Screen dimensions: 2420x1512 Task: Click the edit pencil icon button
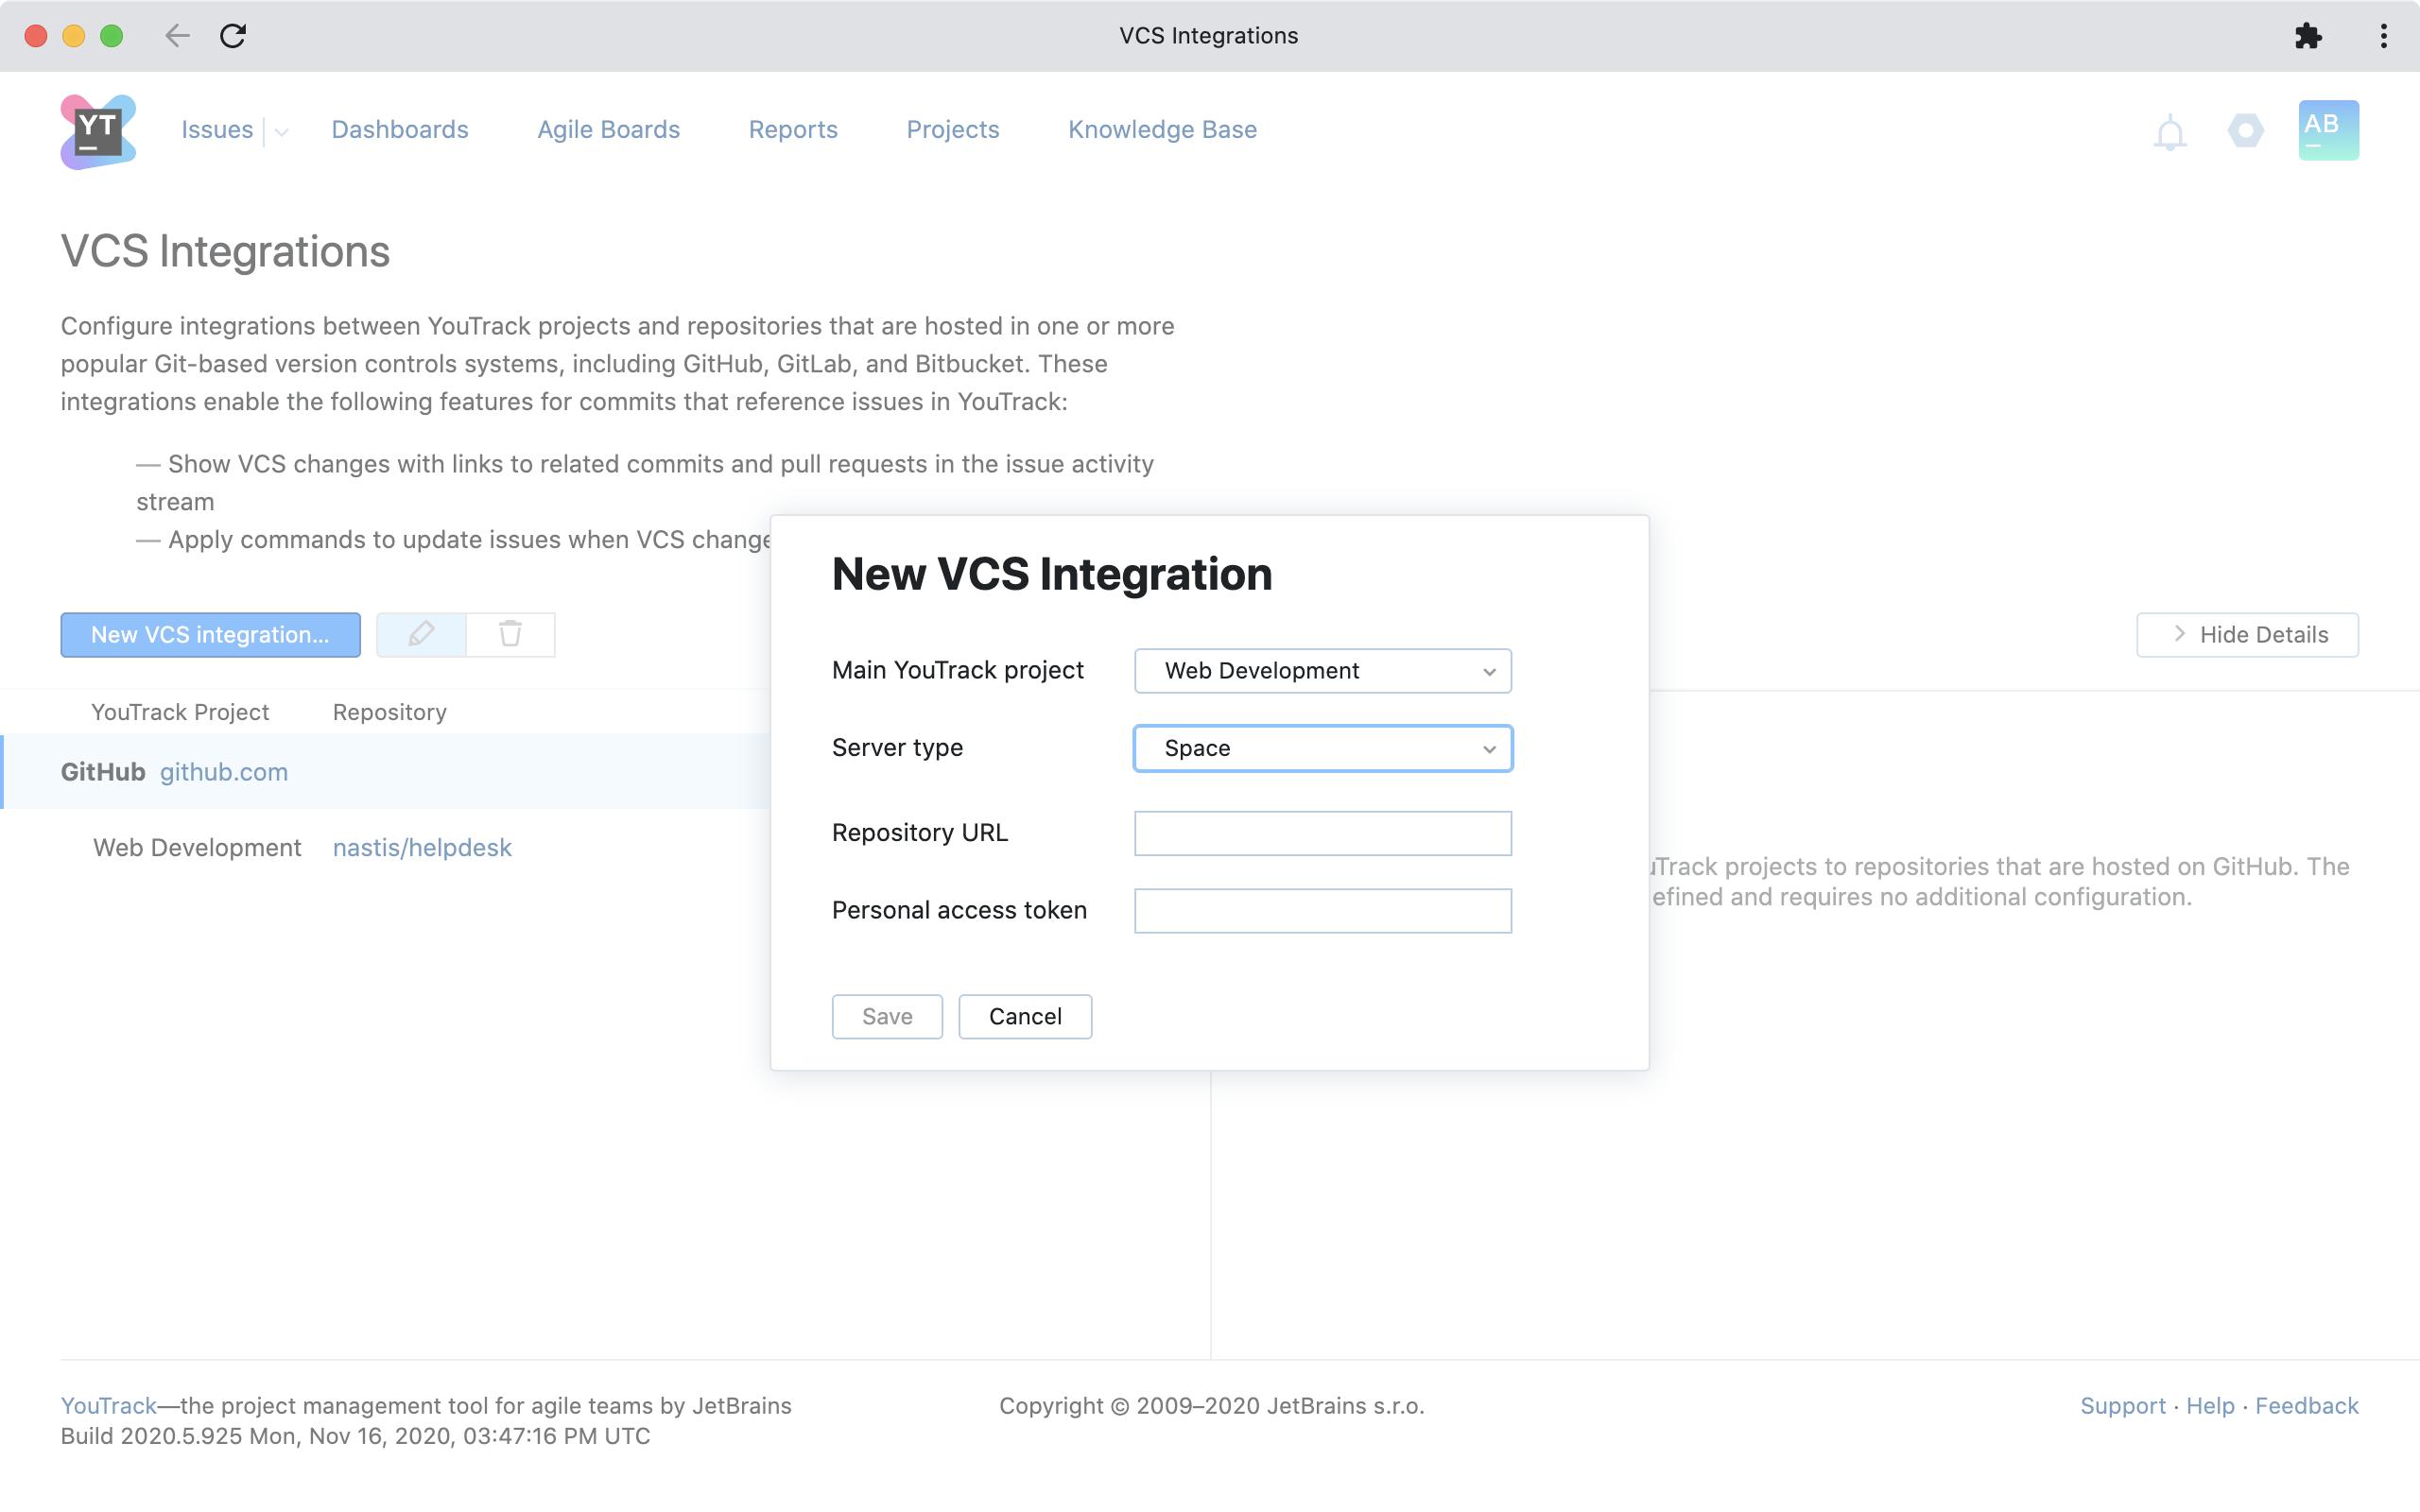tap(421, 634)
